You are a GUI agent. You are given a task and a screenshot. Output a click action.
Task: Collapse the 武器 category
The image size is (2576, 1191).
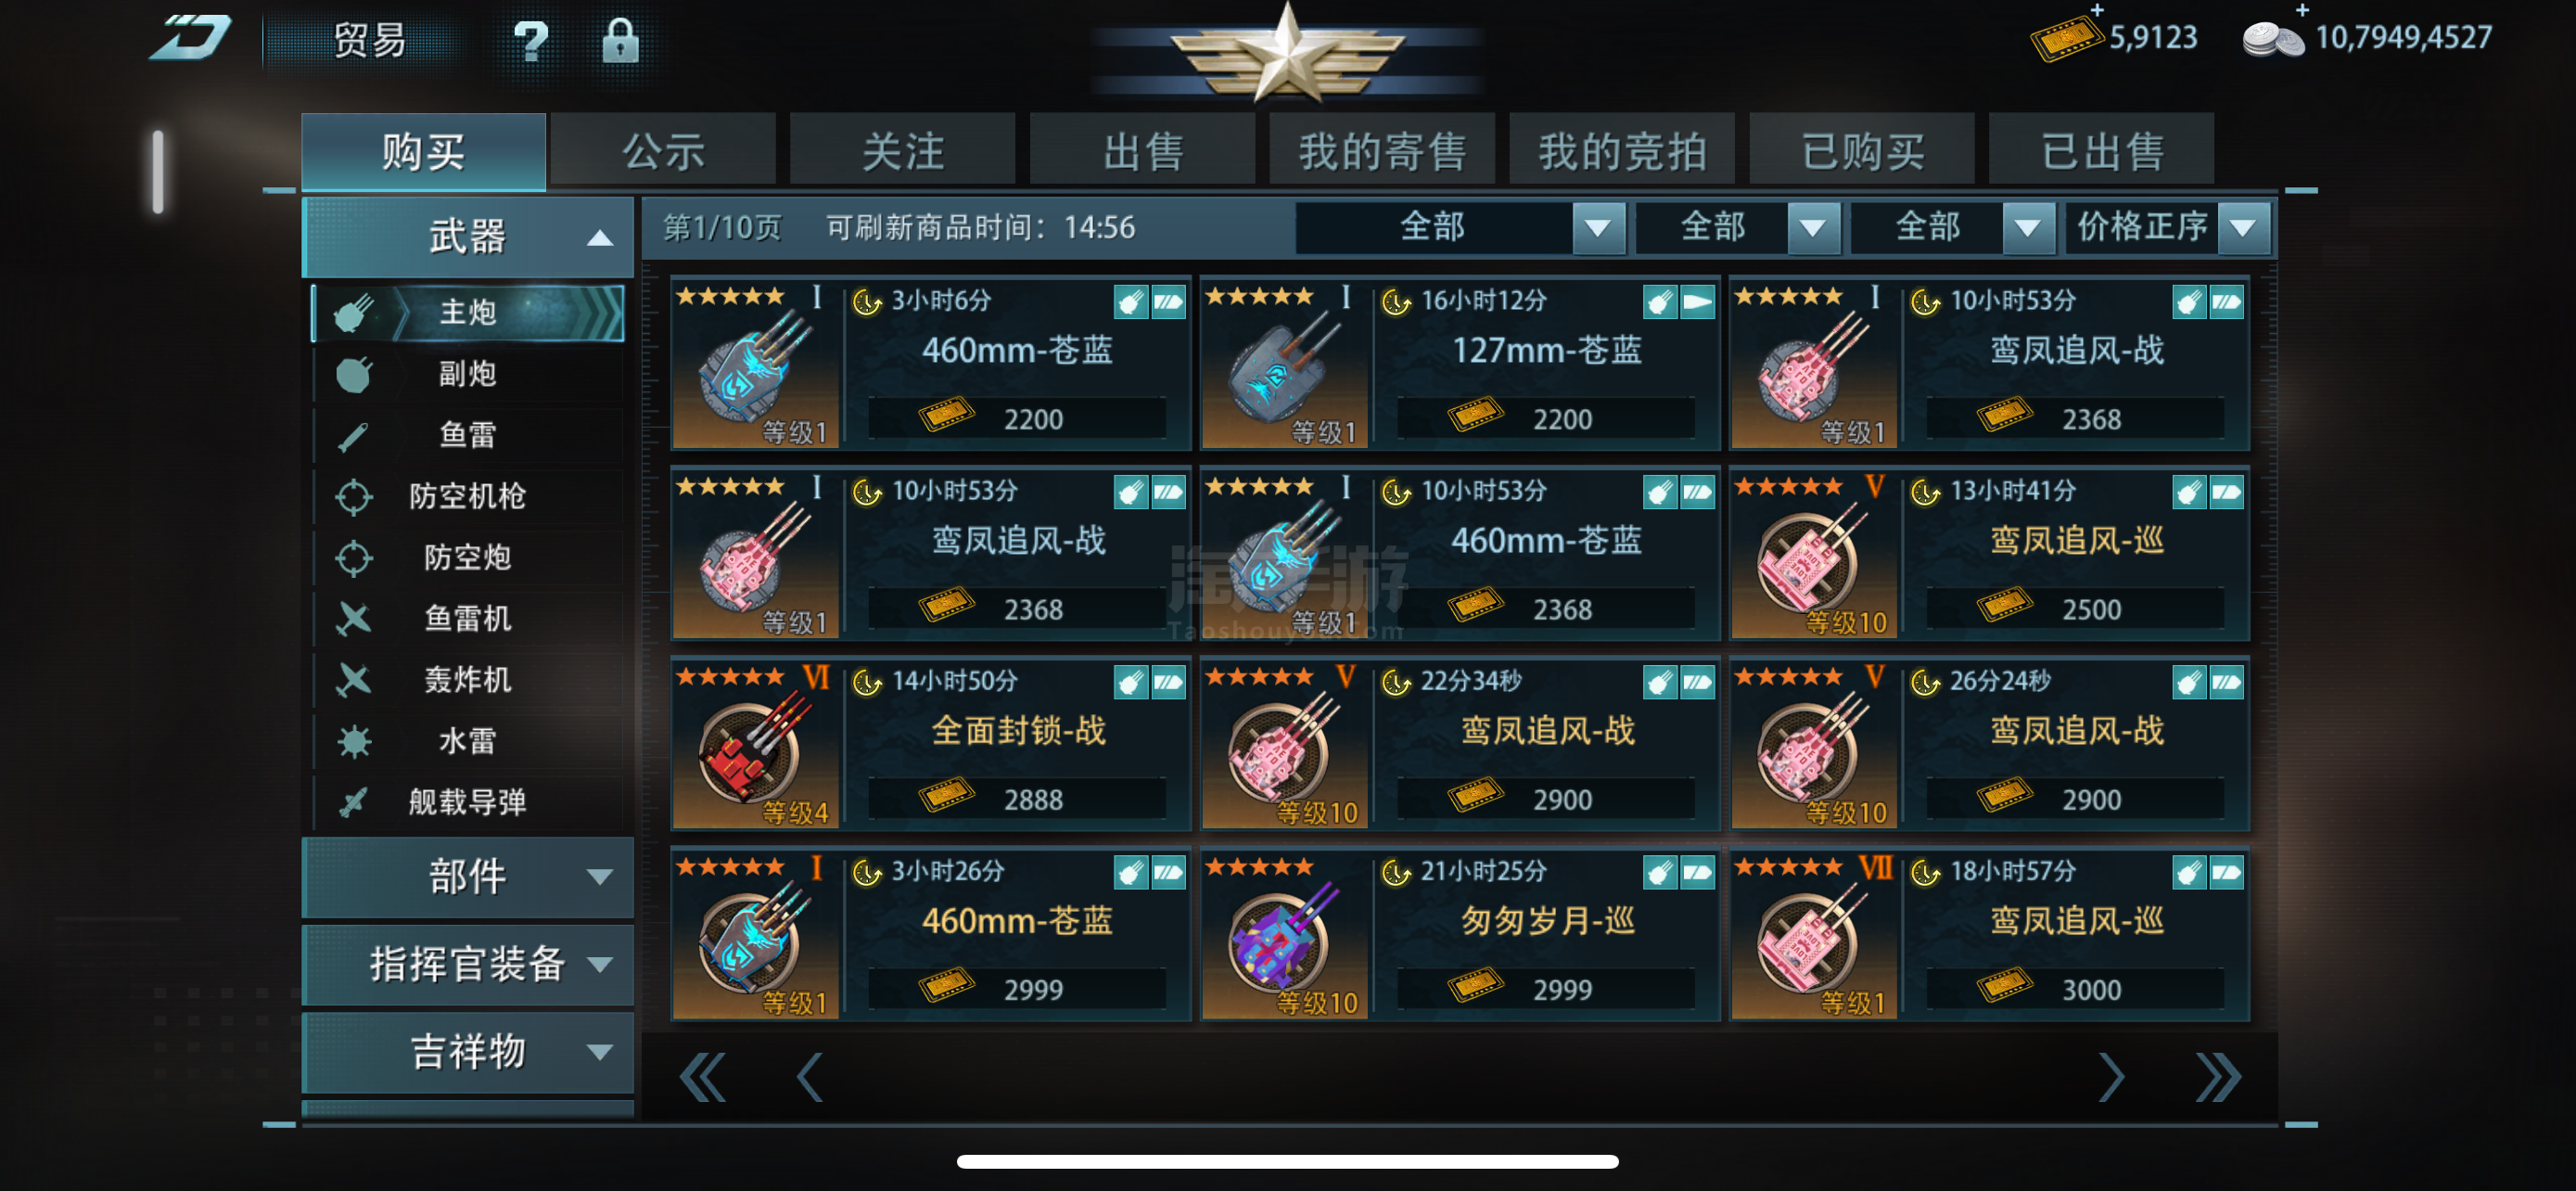pyautogui.click(x=467, y=237)
